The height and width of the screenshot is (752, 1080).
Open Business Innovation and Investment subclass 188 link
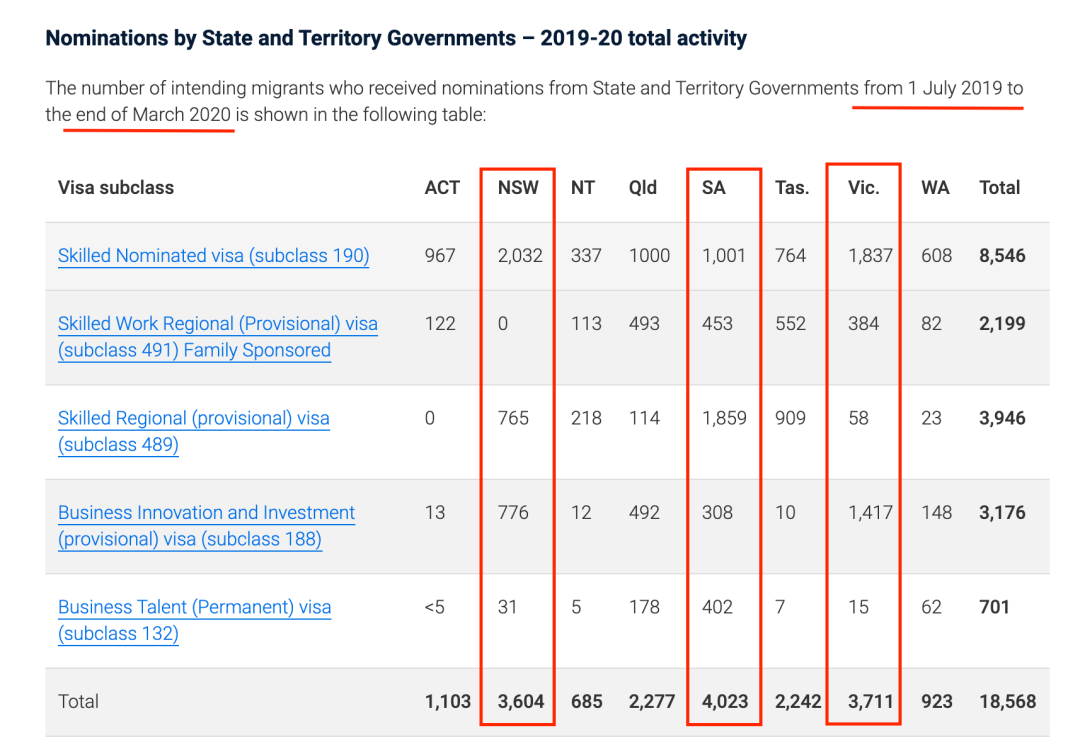tap(206, 525)
